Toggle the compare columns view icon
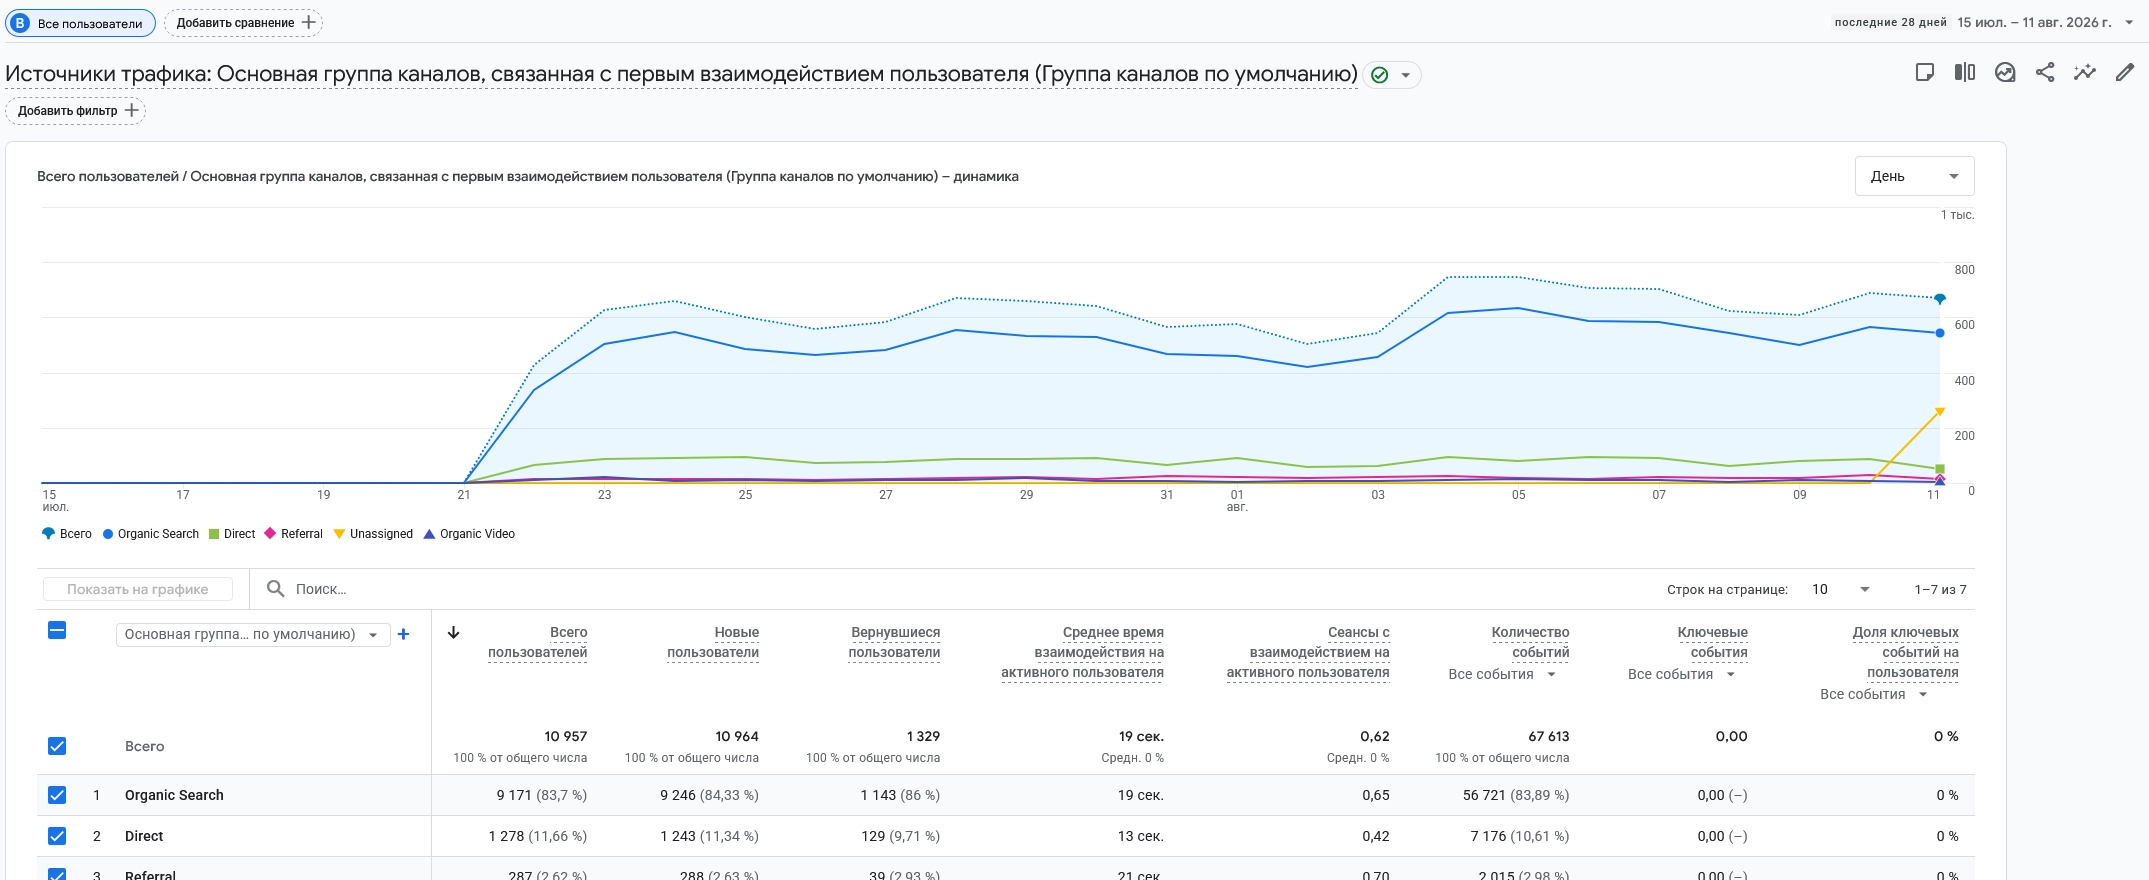2149x880 pixels. click(1965, 72)
